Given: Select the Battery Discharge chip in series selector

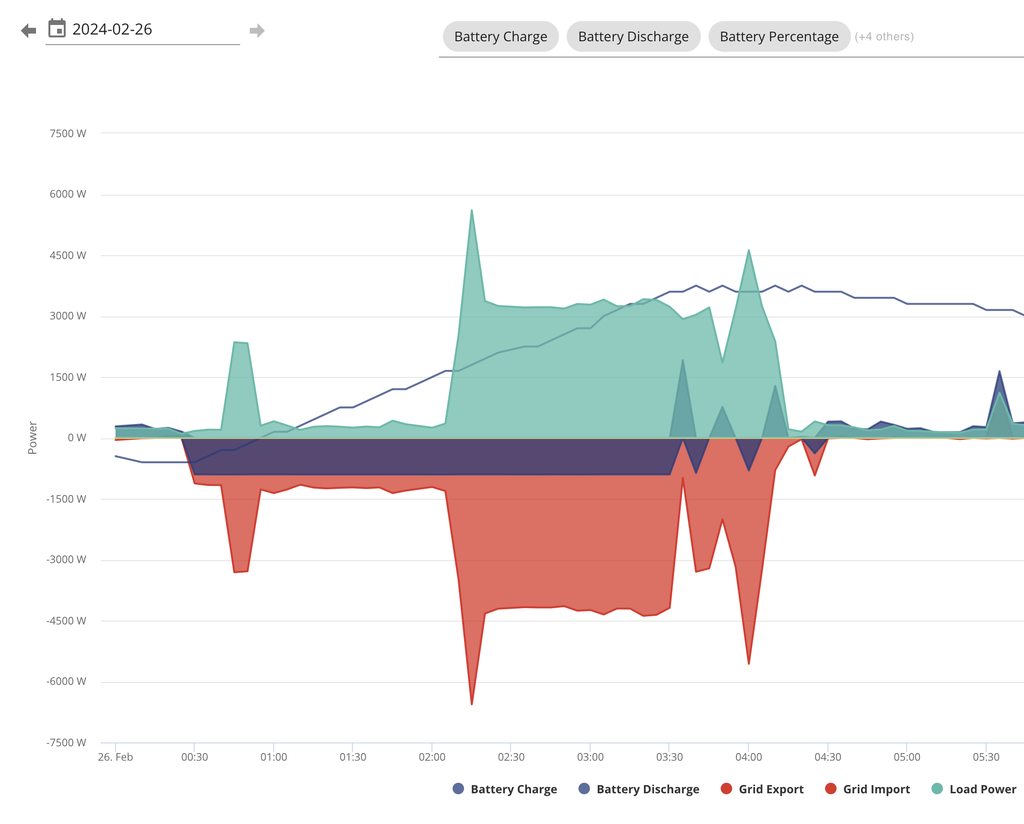Looking at the screenshot, I should click(x=633, y=37).
